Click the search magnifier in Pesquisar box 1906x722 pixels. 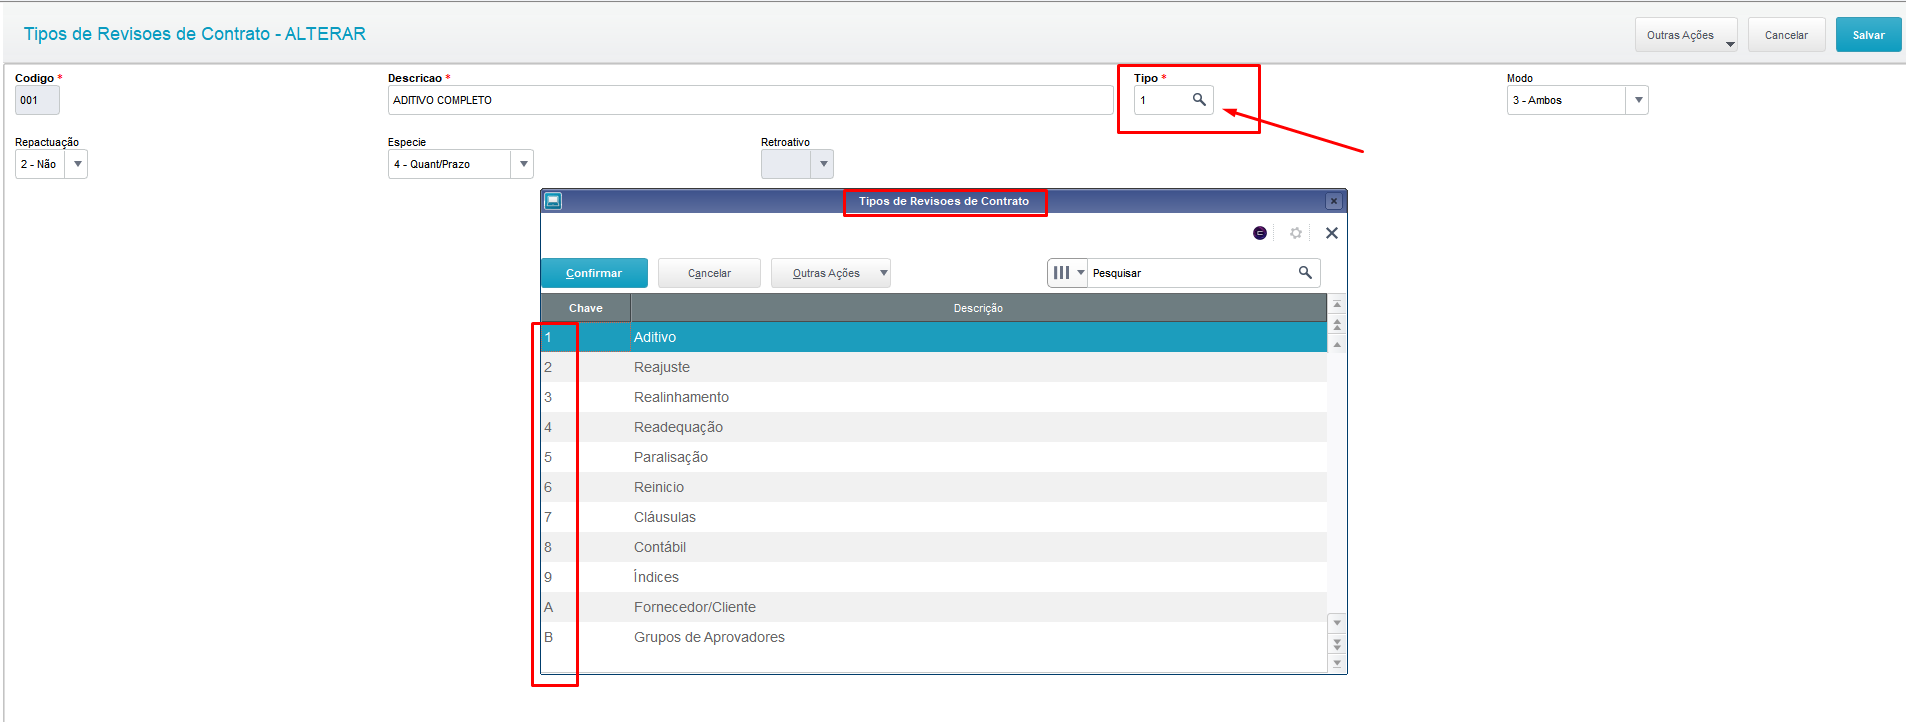(x=1305, y=272)
